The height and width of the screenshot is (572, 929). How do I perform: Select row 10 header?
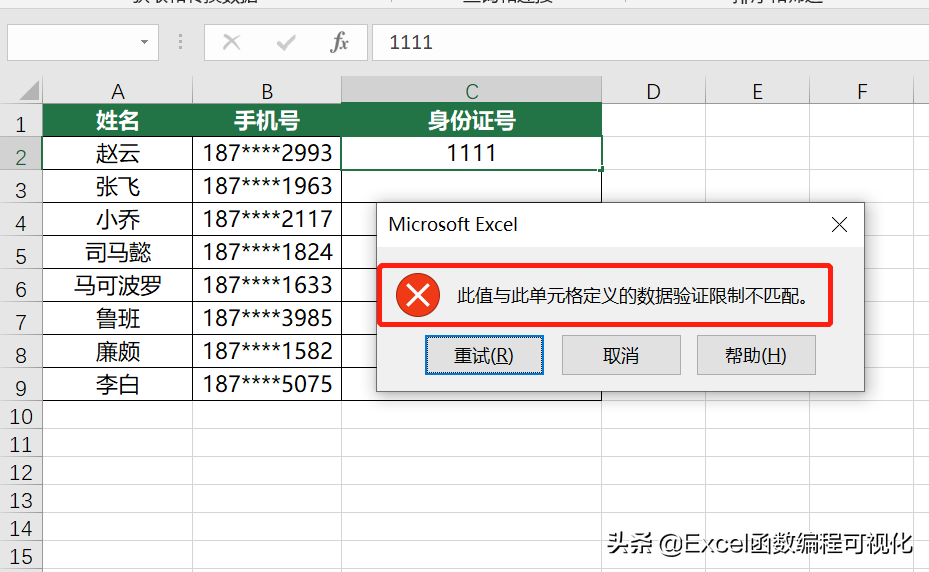[21, 415]
